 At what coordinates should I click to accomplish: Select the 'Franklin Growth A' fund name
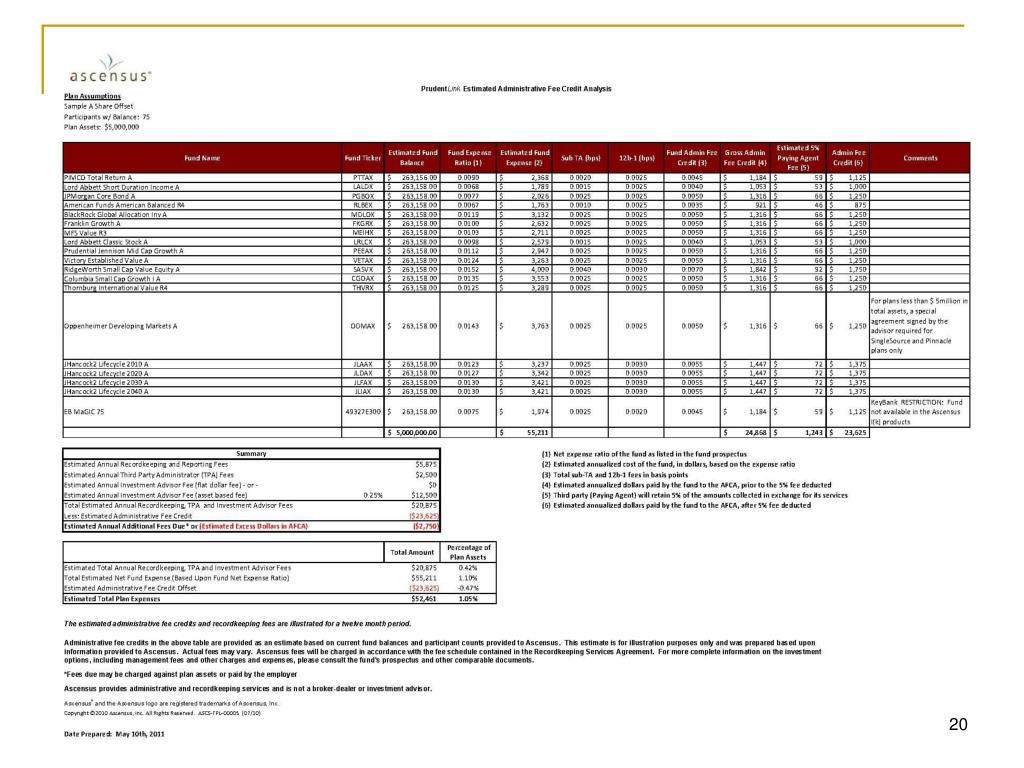[92, 223]
